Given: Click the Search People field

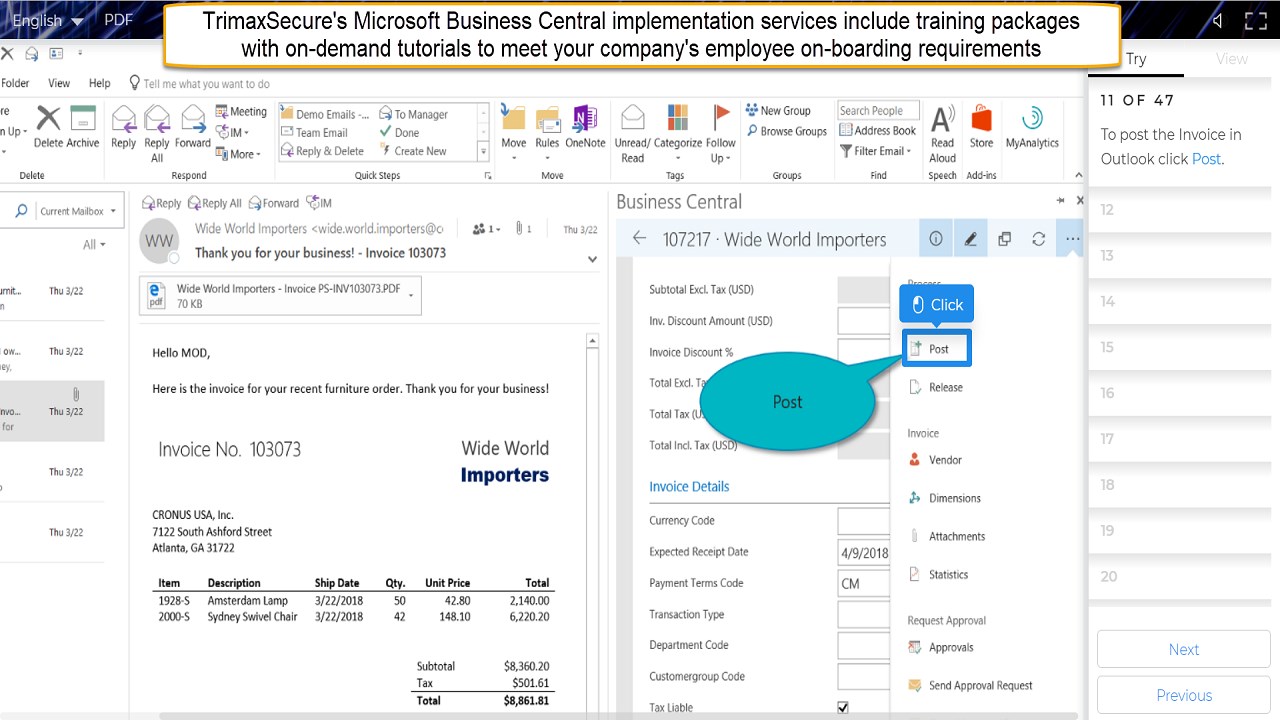Looking at the screenshot, I should click(878, 111).
